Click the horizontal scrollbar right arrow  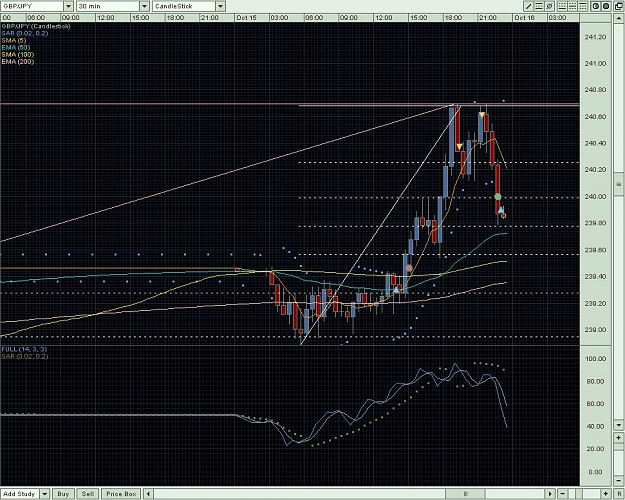tap(550, 494)
